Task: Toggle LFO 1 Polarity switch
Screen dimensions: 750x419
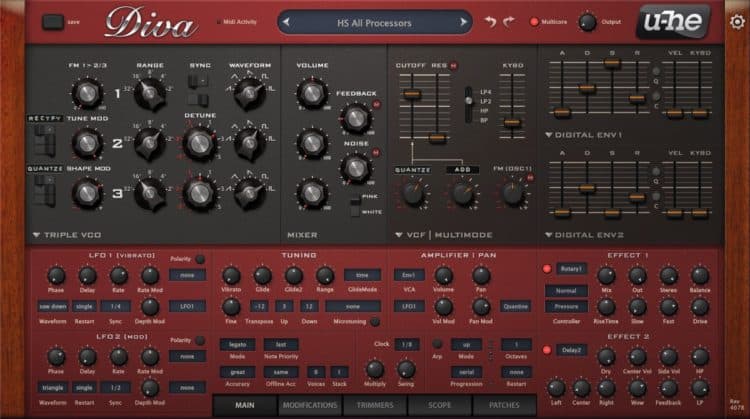Action: pos(200,259)
